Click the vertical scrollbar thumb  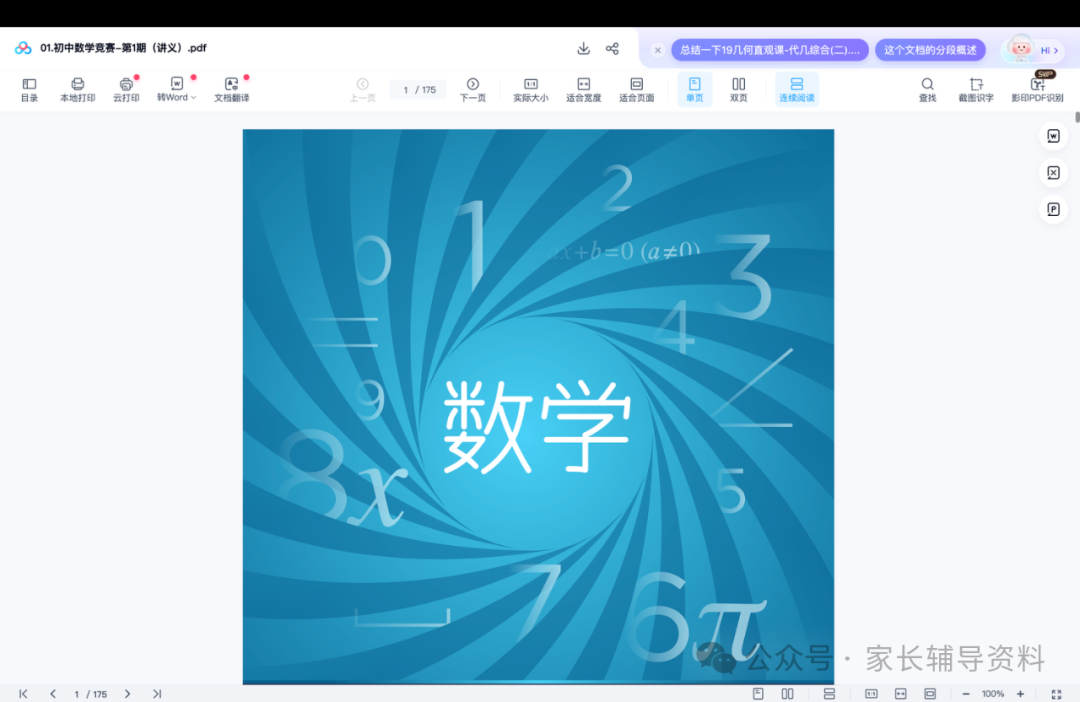click(x=1077, y=117)
